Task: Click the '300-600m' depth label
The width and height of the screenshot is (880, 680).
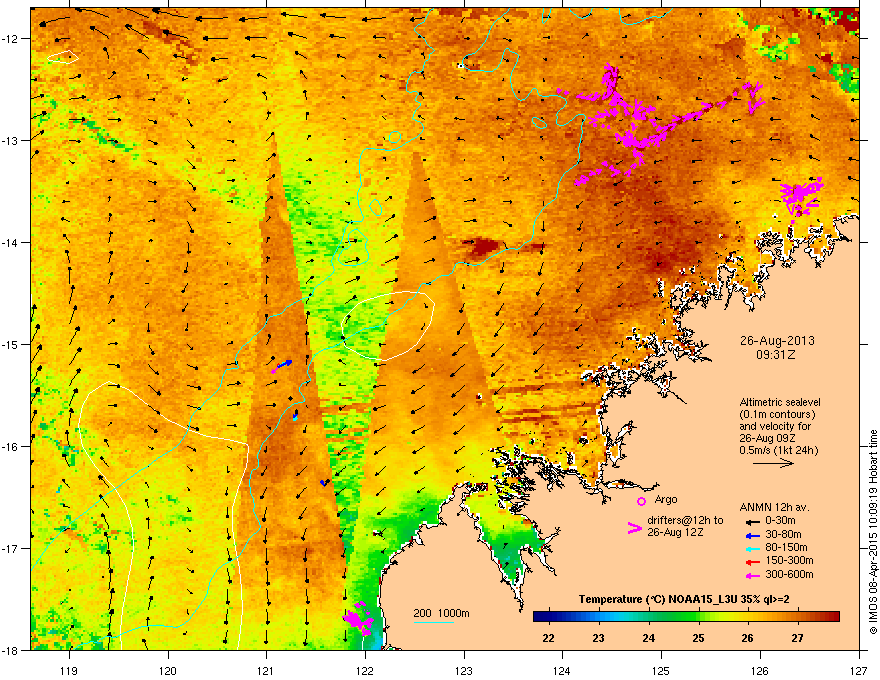Action: click(x=789, y=574)
